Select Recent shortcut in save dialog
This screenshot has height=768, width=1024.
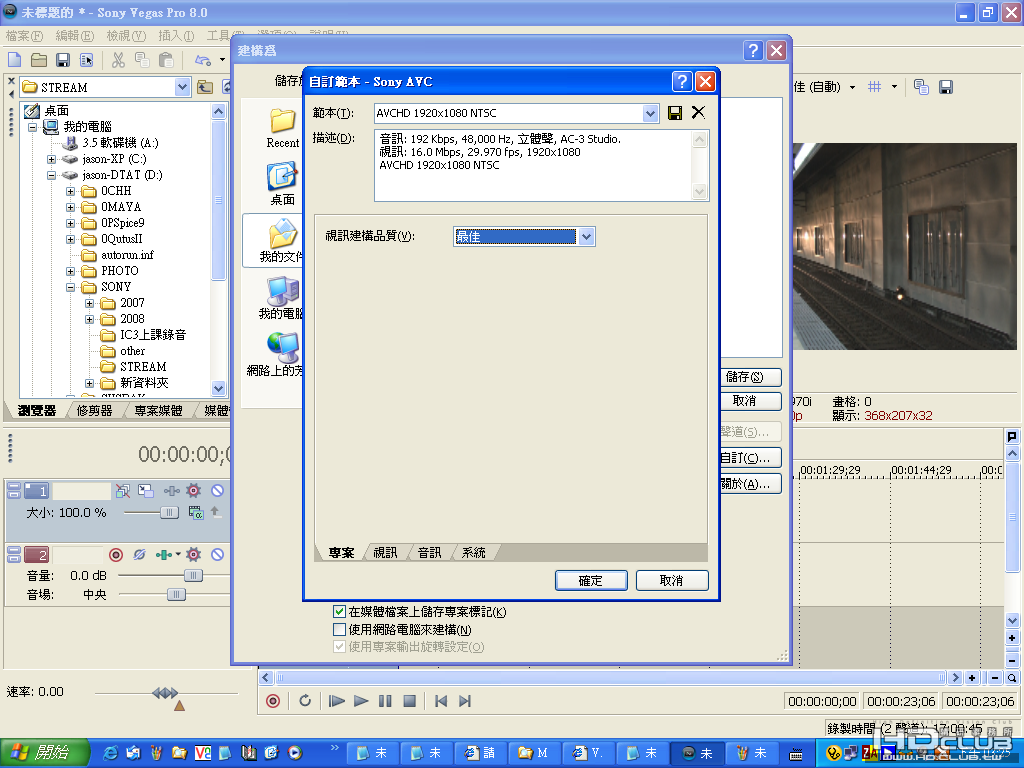pos(282,128)
